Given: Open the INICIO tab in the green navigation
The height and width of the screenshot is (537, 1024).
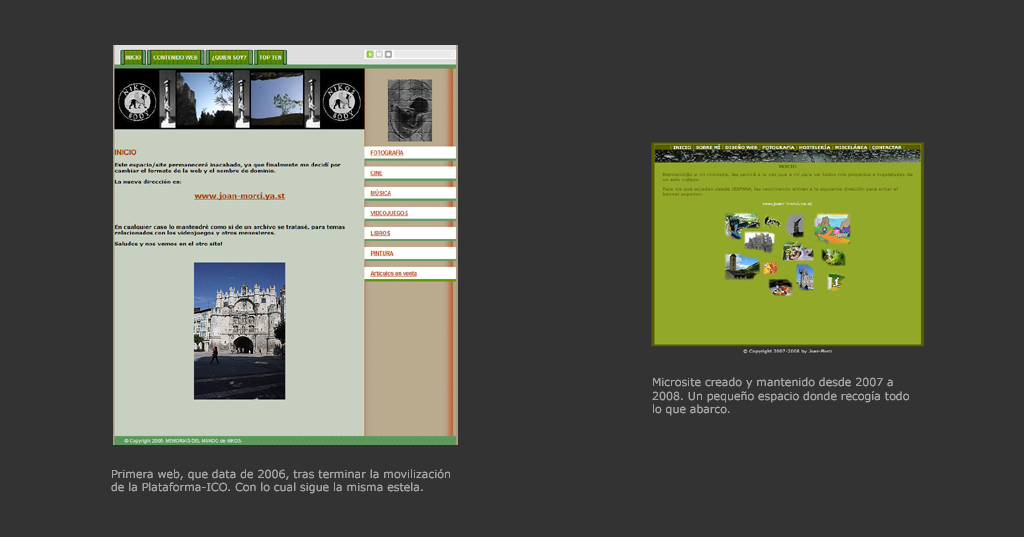Looking at the screenshot, I should pos(133,58).
